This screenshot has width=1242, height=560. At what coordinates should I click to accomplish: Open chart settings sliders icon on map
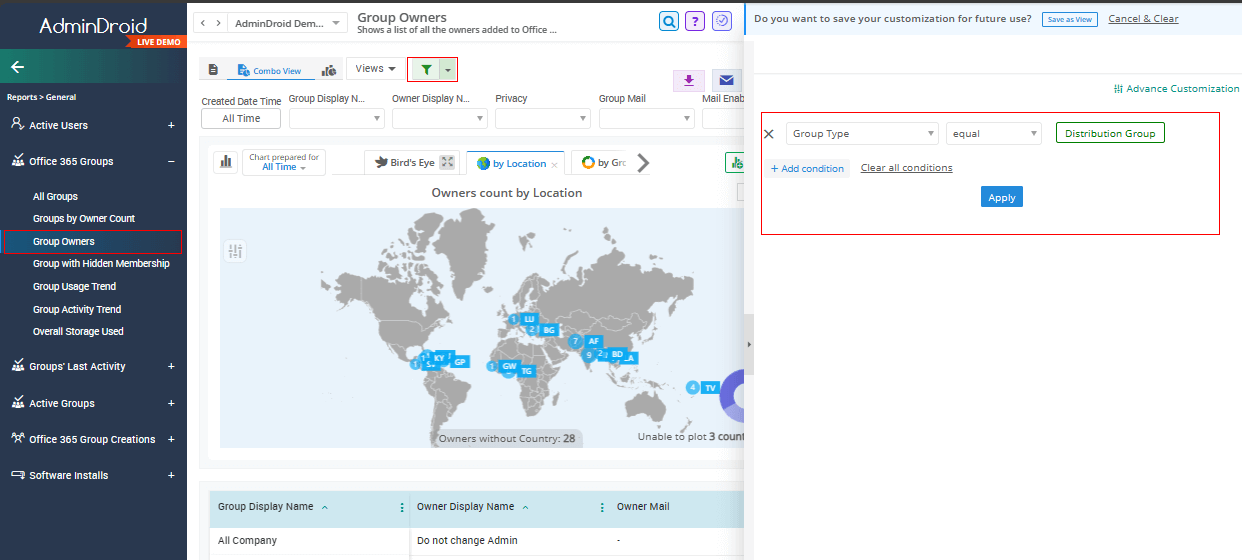236,251
